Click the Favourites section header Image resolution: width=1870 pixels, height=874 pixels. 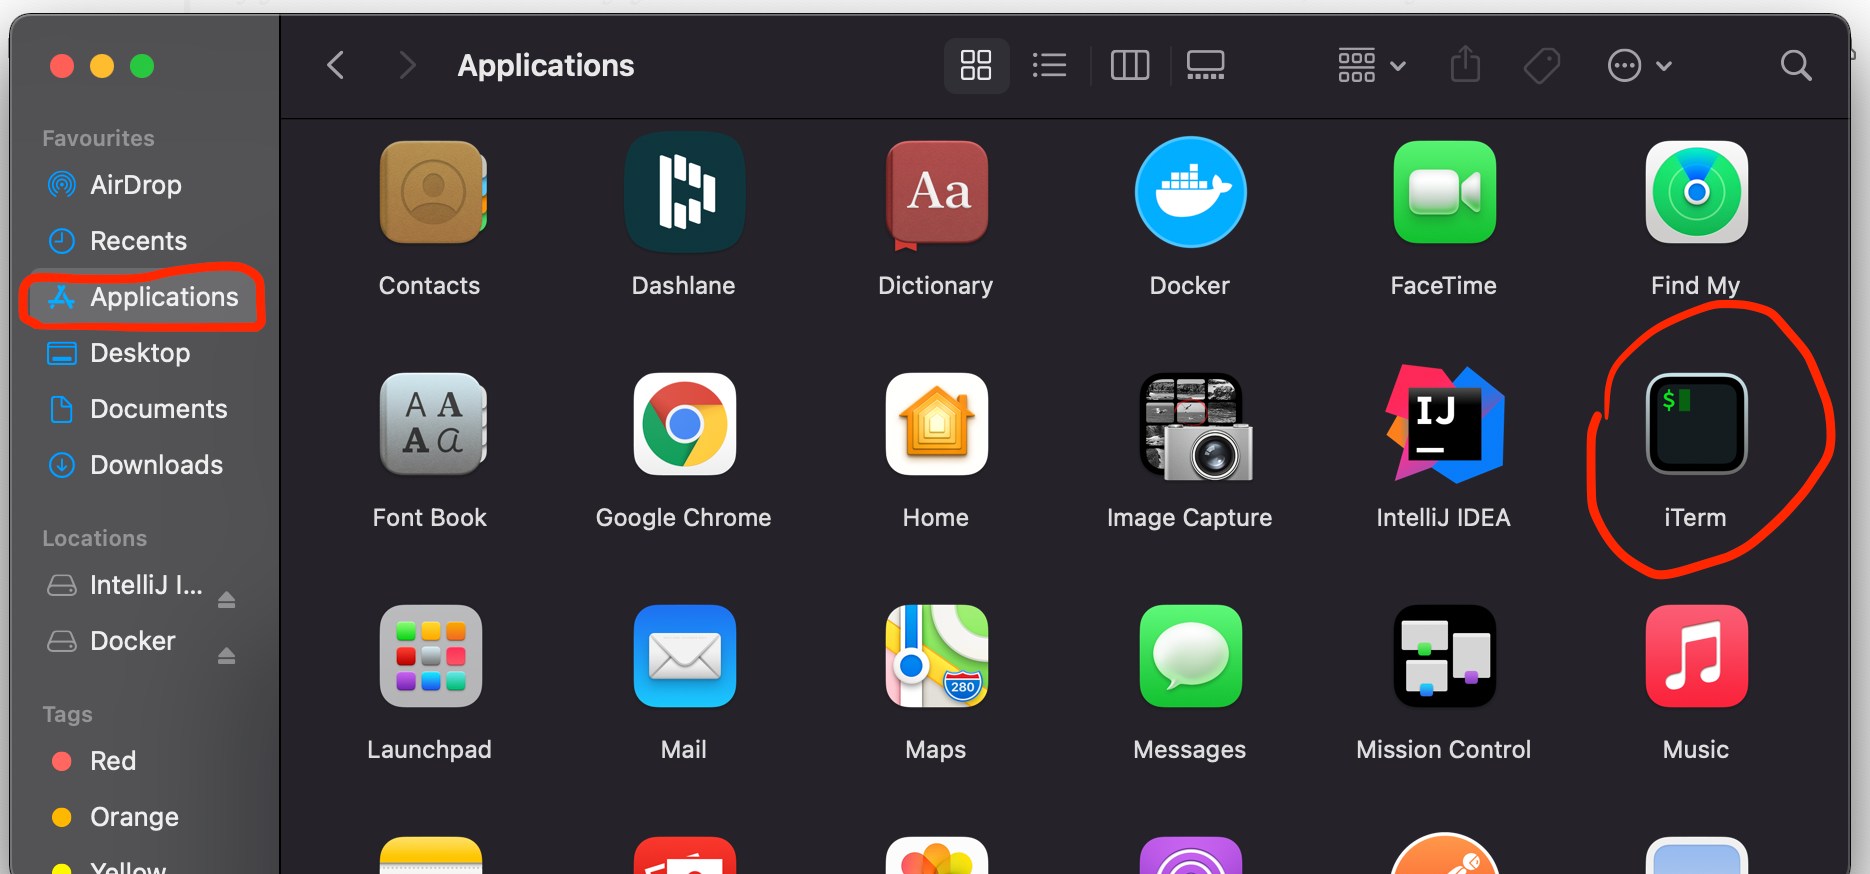pos(98,138)
